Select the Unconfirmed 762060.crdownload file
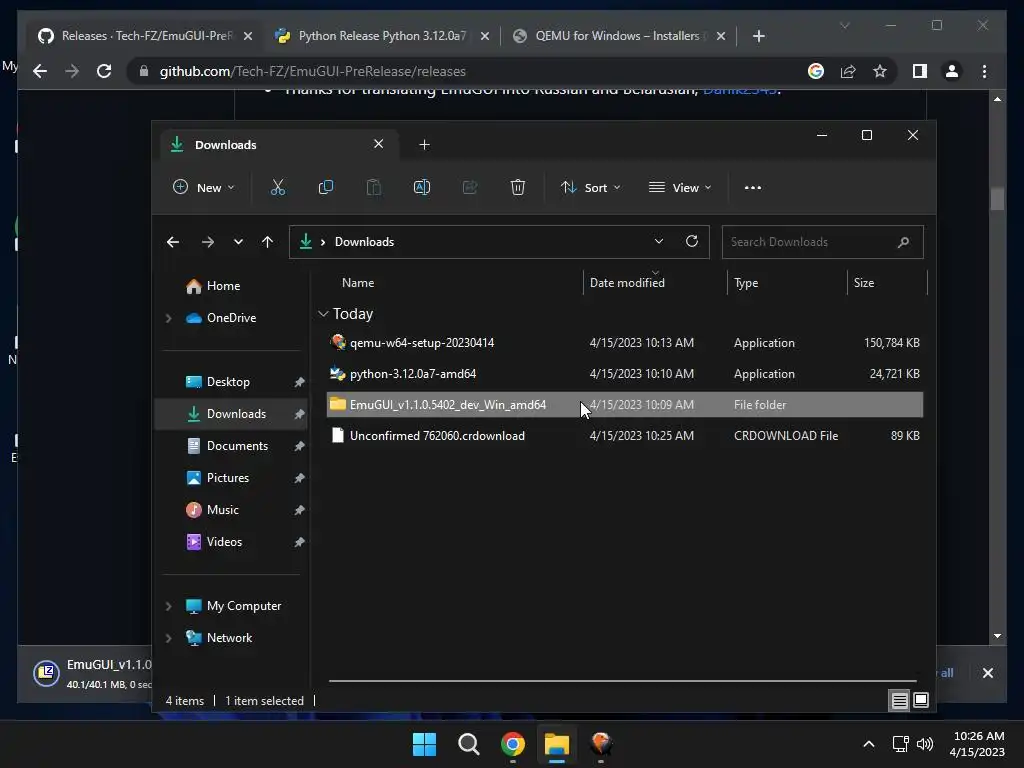Image resolution: width=1024 pixels, height=768 pixels. [x=624, y=436]
